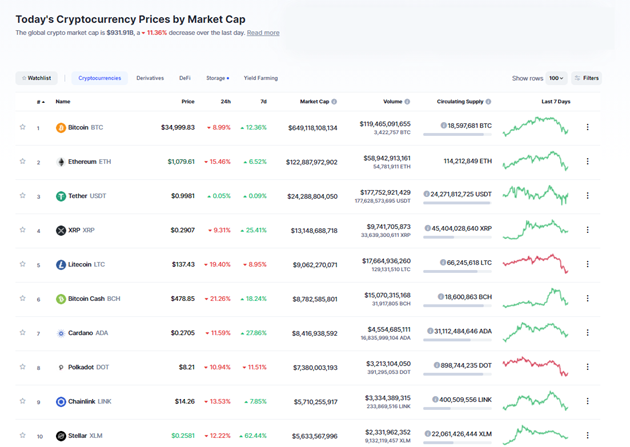
Task: Open more options menu for Bitcoin row
Action: coord(587,127)
